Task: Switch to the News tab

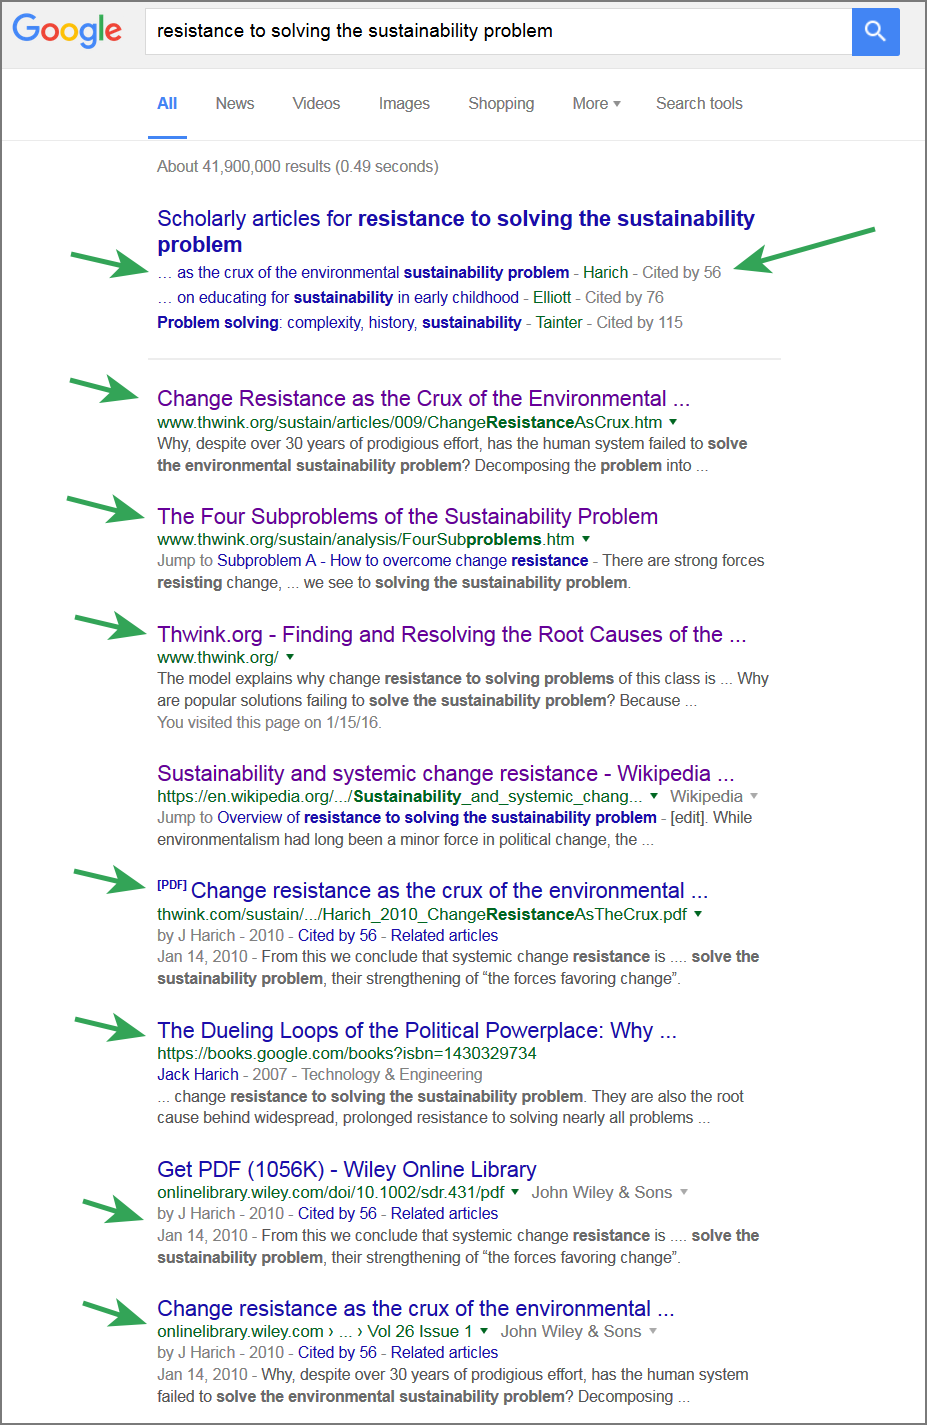Action: pos(235,104)
